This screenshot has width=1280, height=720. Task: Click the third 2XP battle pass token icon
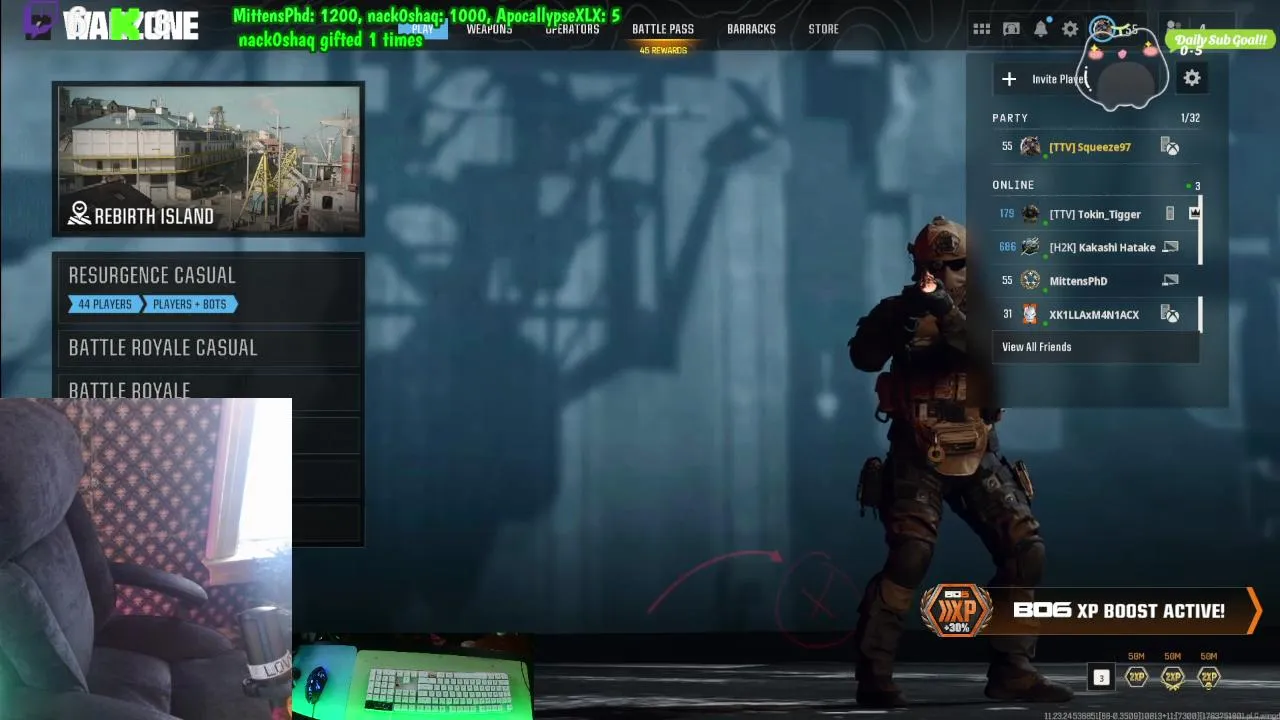tap(1209, 678)
